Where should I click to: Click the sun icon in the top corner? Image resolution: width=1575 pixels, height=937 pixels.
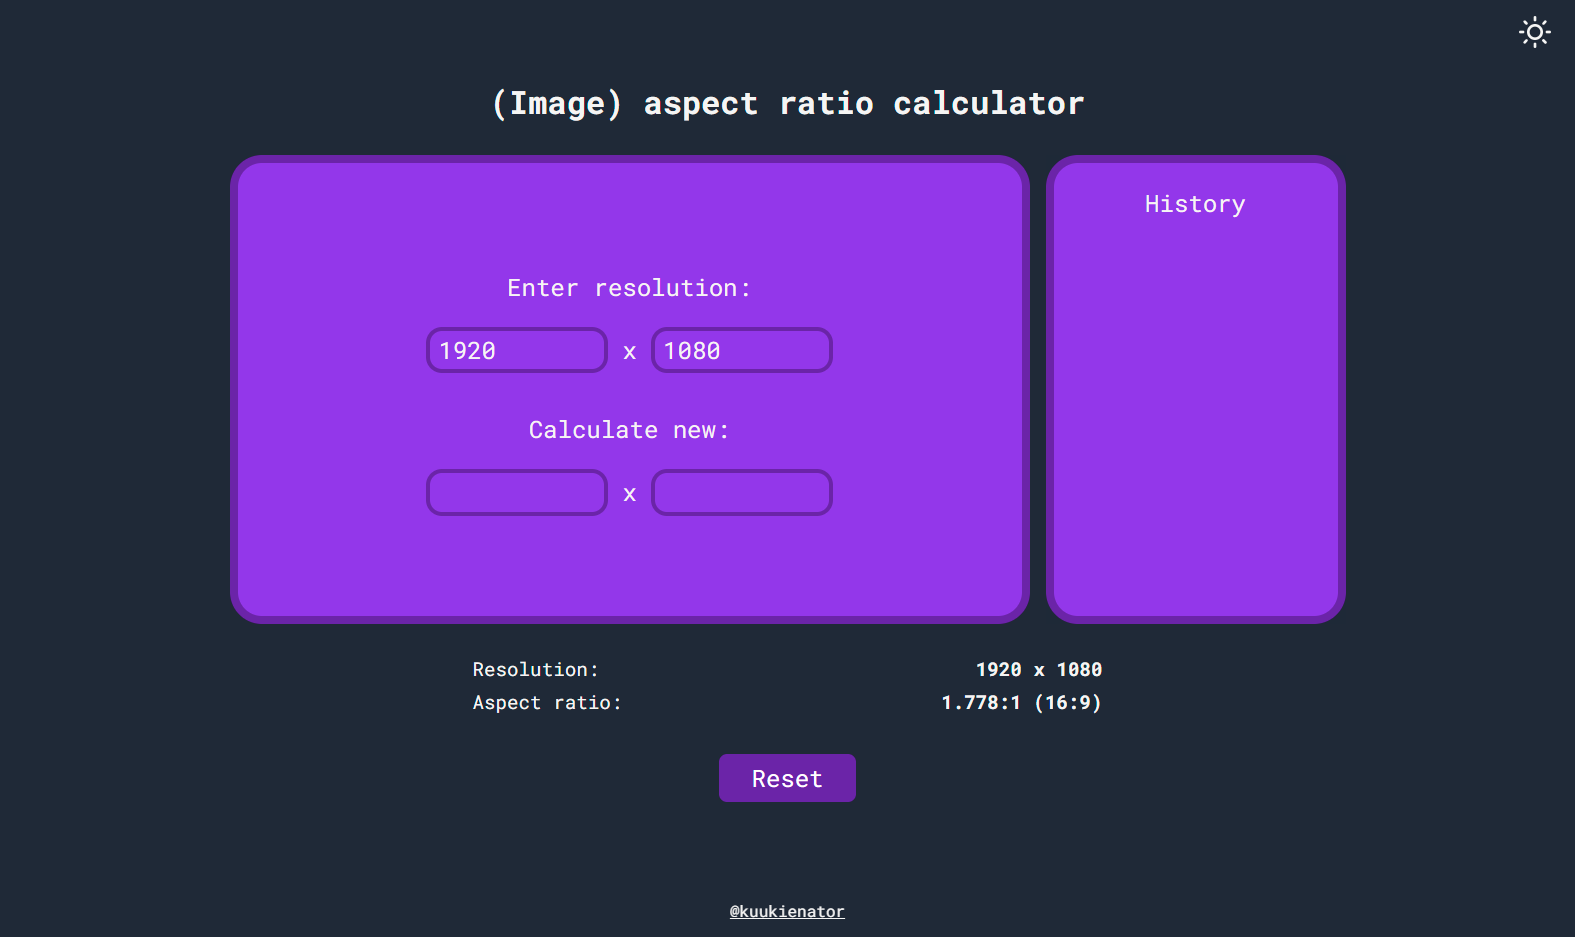[1533, 32]
